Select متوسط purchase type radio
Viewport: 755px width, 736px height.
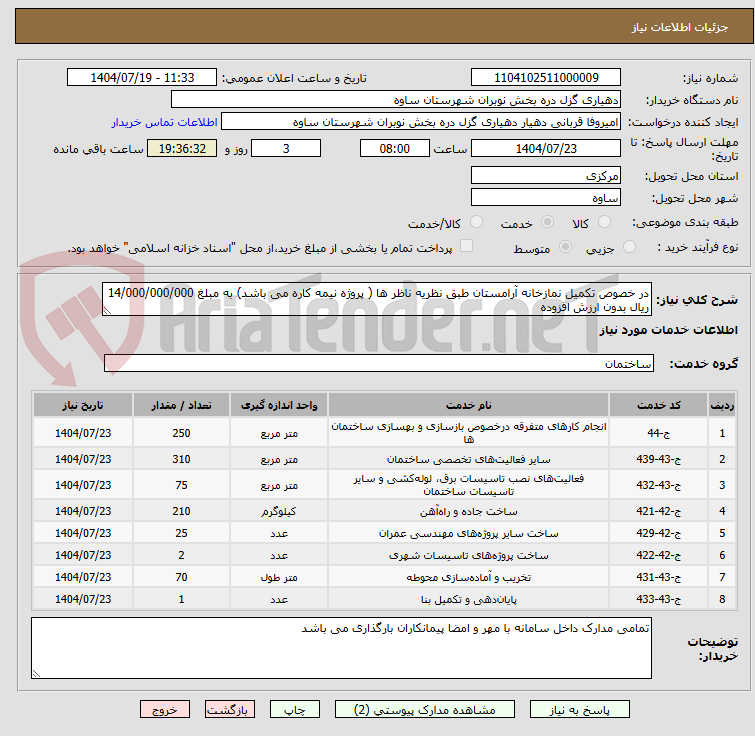coord(567,247)
